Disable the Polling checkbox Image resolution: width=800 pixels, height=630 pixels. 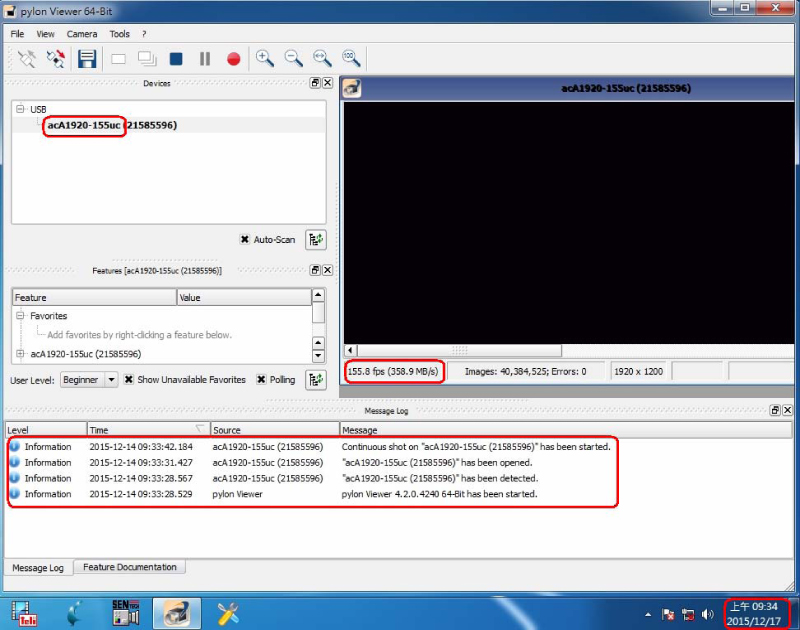pos(261,380)
